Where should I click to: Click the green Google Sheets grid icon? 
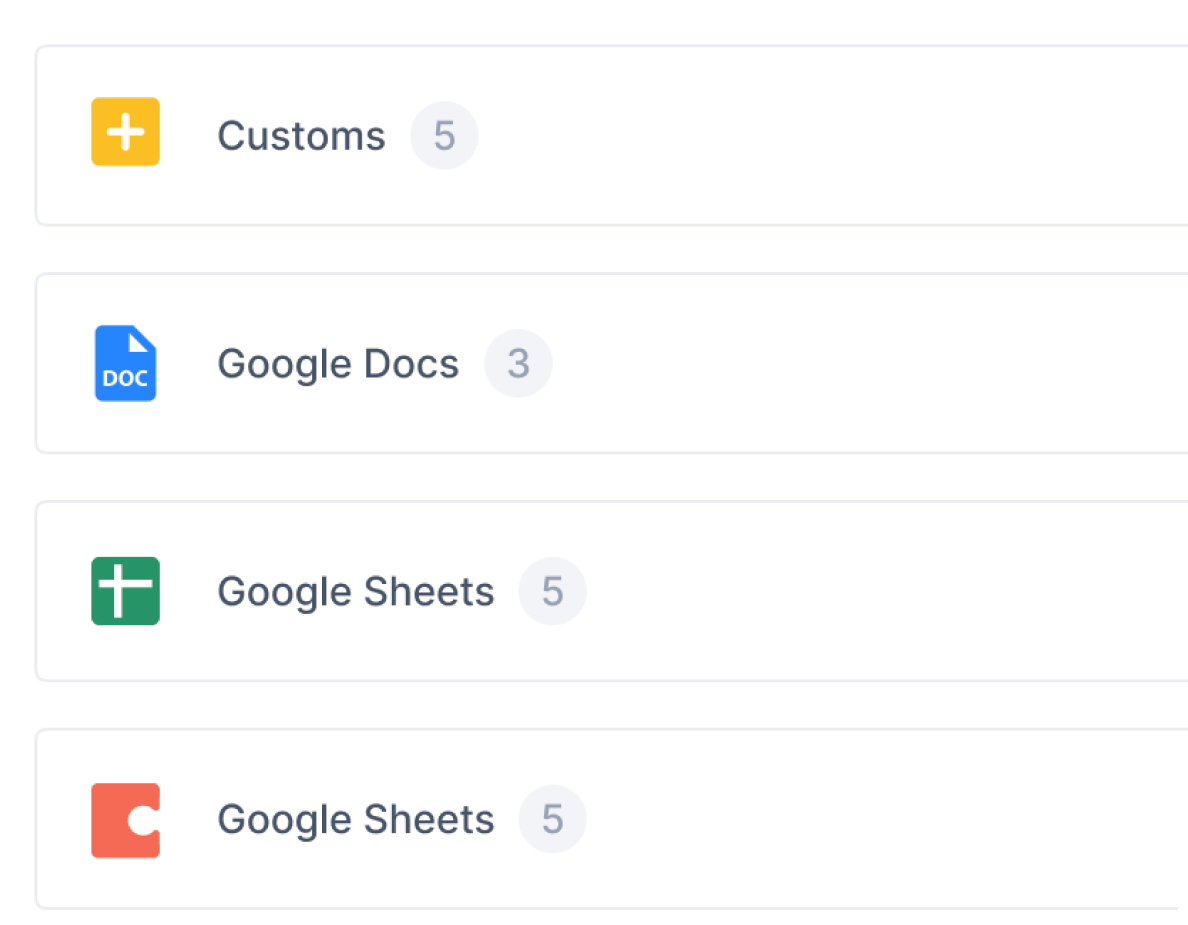pyautogui.click(x=125, y=591)
